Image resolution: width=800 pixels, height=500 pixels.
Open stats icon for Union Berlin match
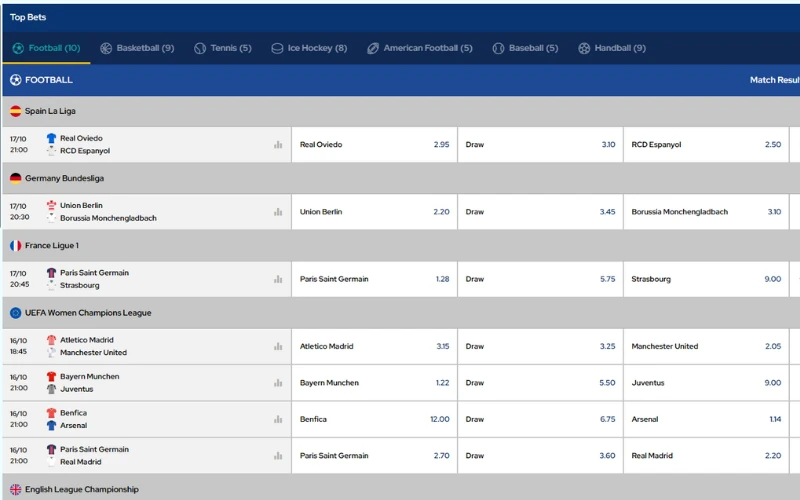coord(278,212)
